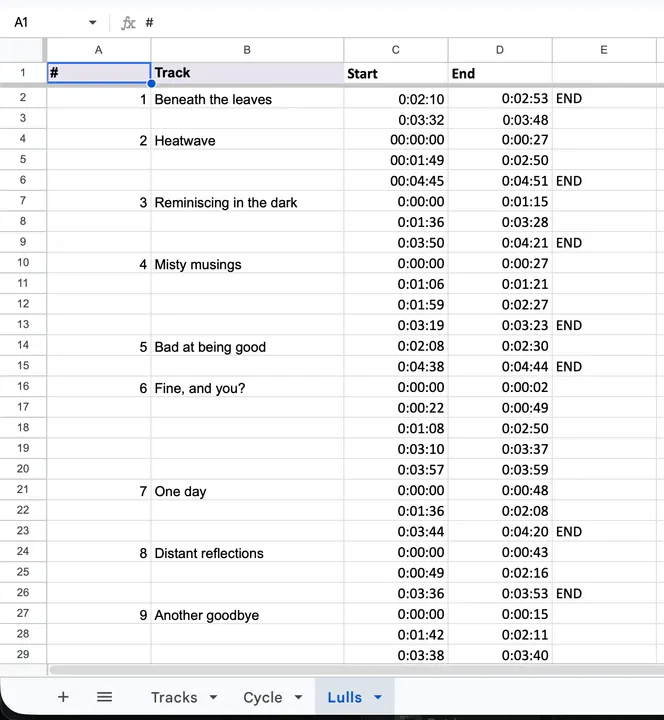Select column A header

coord(99,50)
